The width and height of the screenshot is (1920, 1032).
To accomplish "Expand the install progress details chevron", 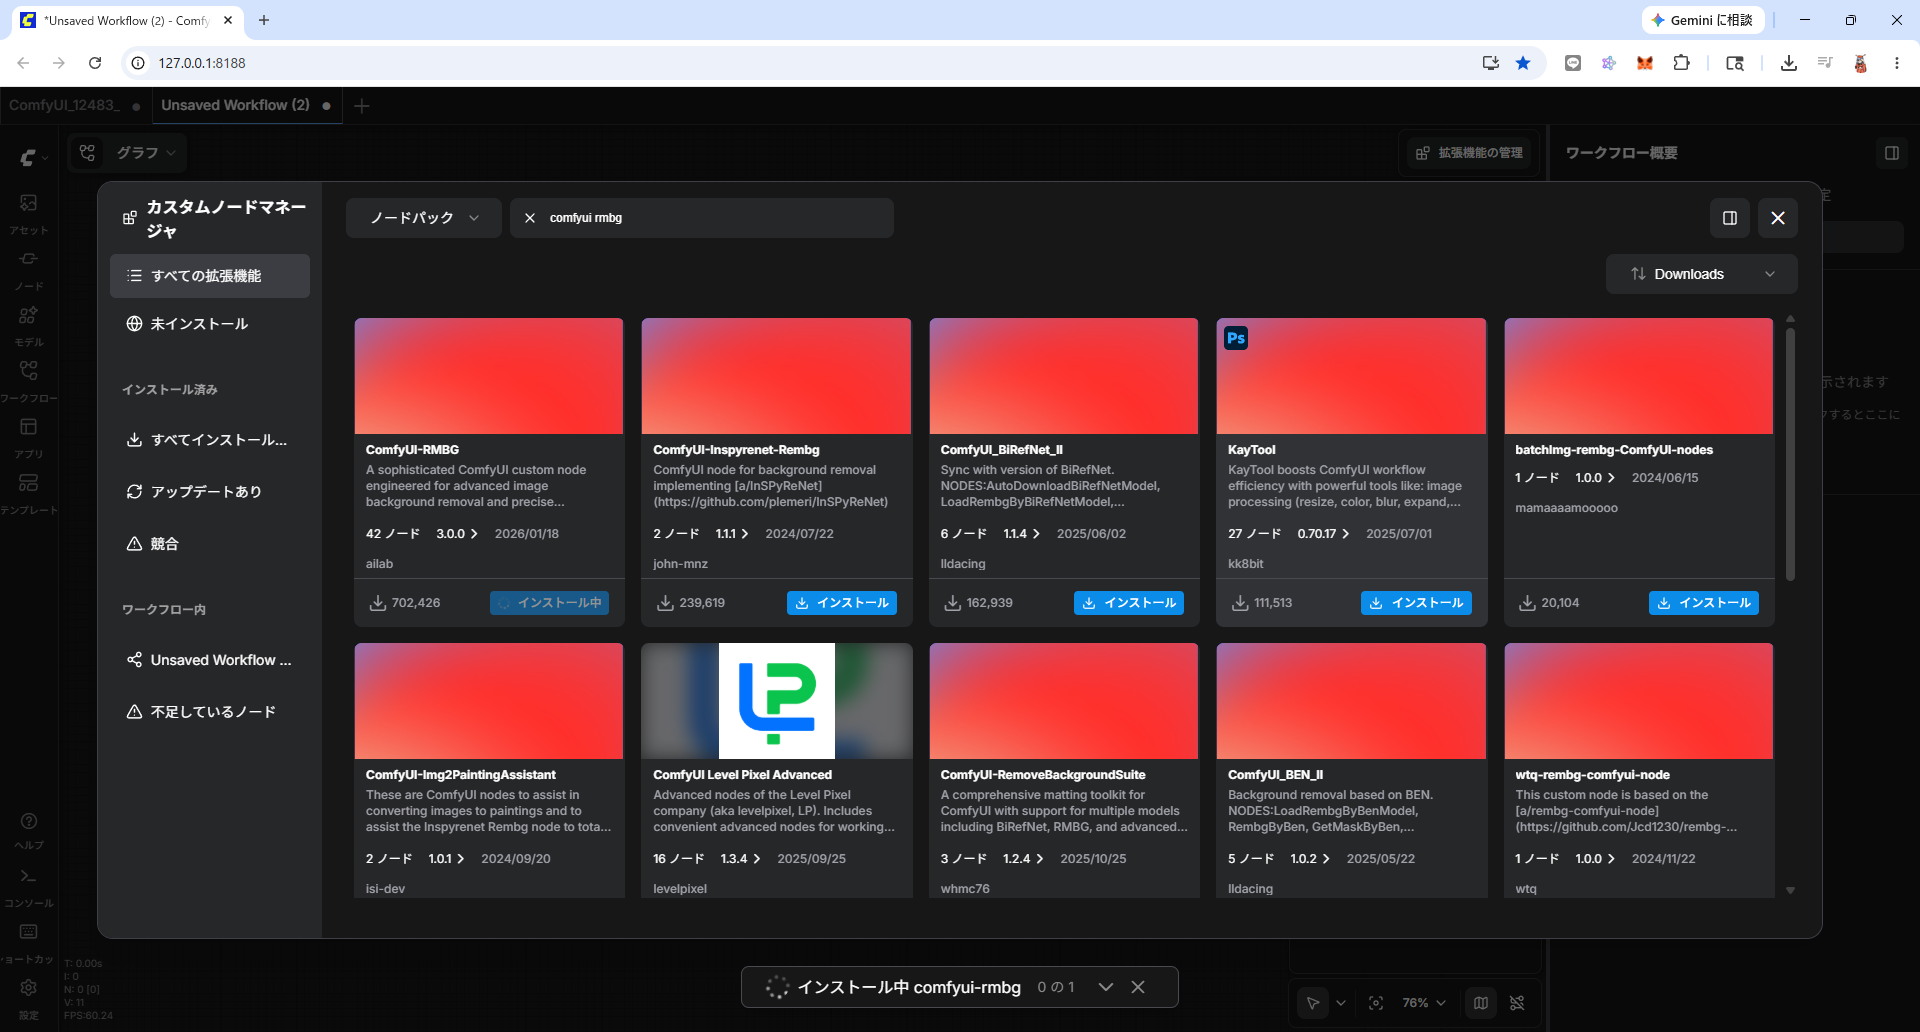I will (1106, 987).
